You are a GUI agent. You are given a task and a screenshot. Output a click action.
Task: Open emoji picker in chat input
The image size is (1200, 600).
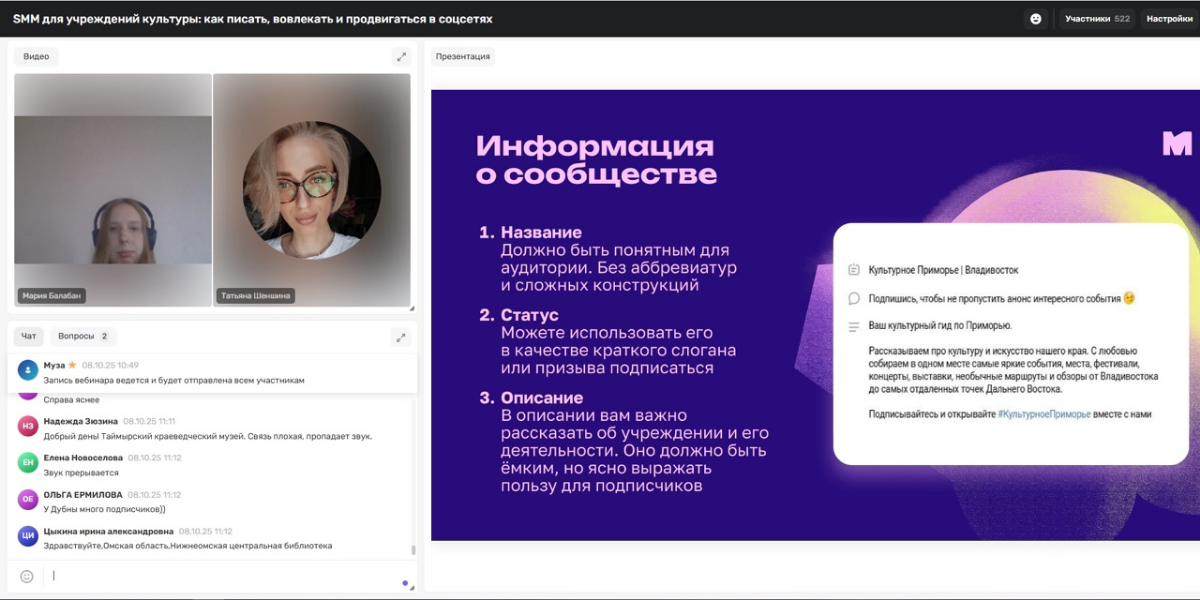tap(27, 576)
